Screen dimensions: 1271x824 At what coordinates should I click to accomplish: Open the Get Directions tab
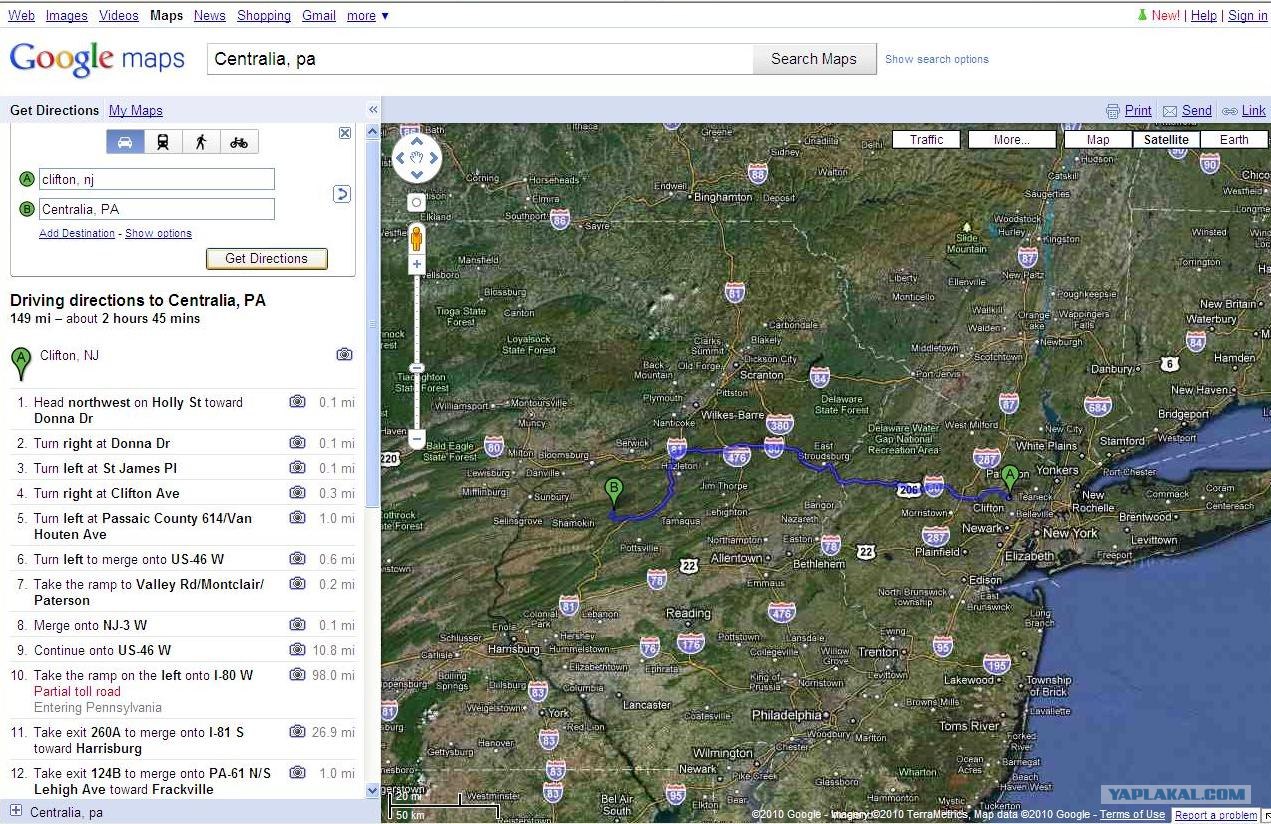(55, 111)
